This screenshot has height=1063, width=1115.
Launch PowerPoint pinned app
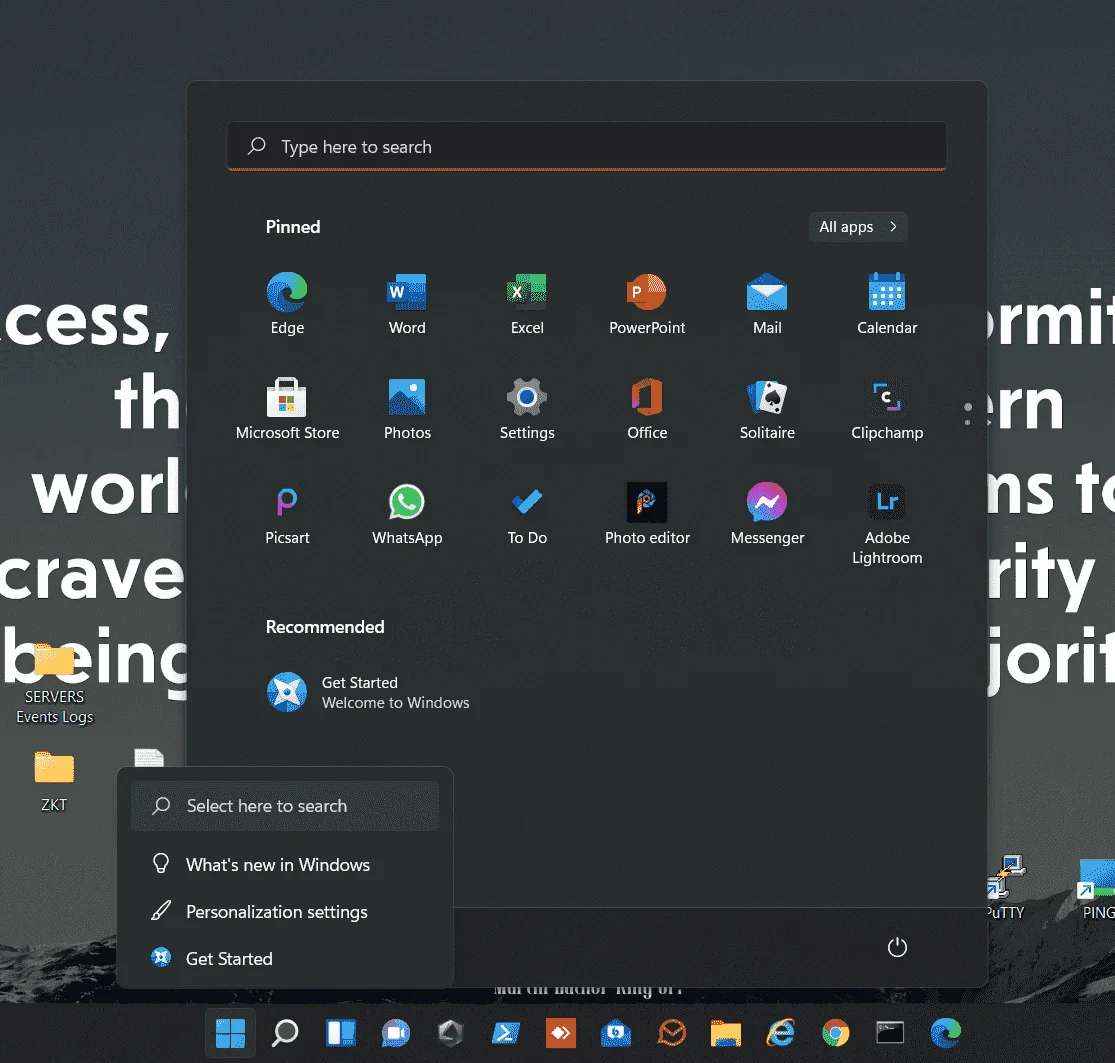click(647, 304)
